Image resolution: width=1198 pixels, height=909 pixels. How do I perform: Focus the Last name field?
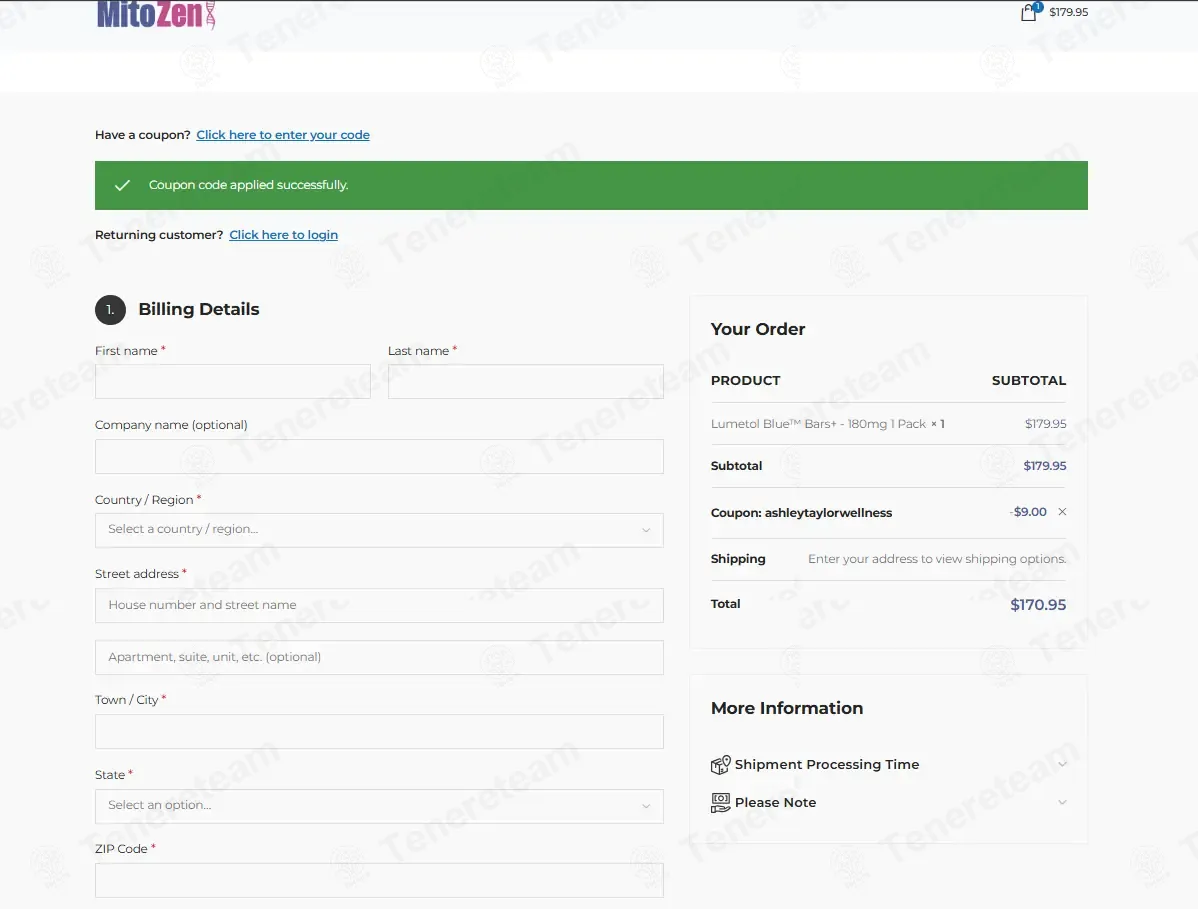pos(526,381)
